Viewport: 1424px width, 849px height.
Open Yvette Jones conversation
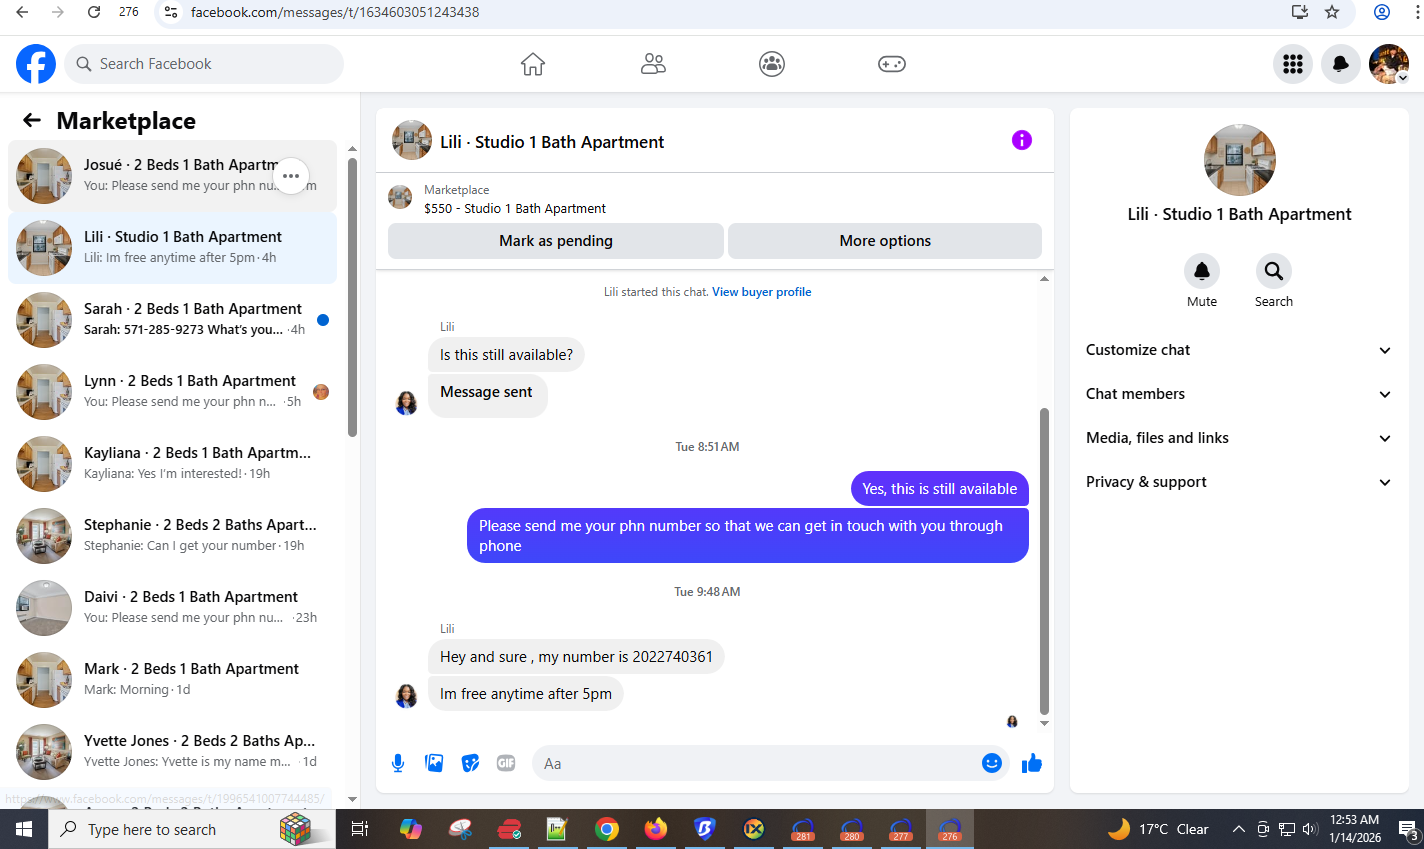(x=172, y=752)
